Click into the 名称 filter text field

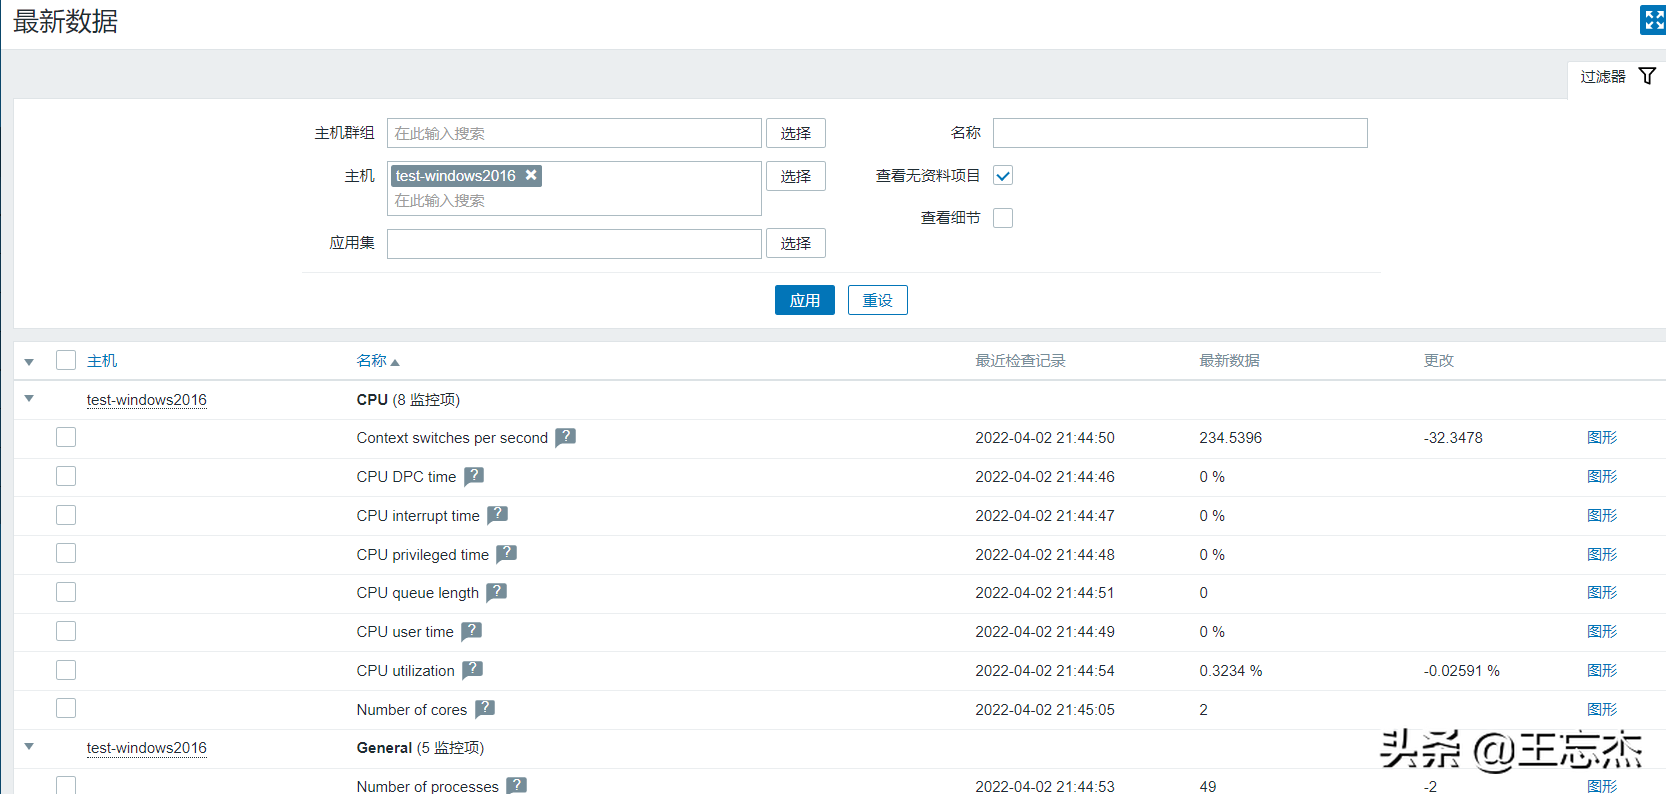1179,133
